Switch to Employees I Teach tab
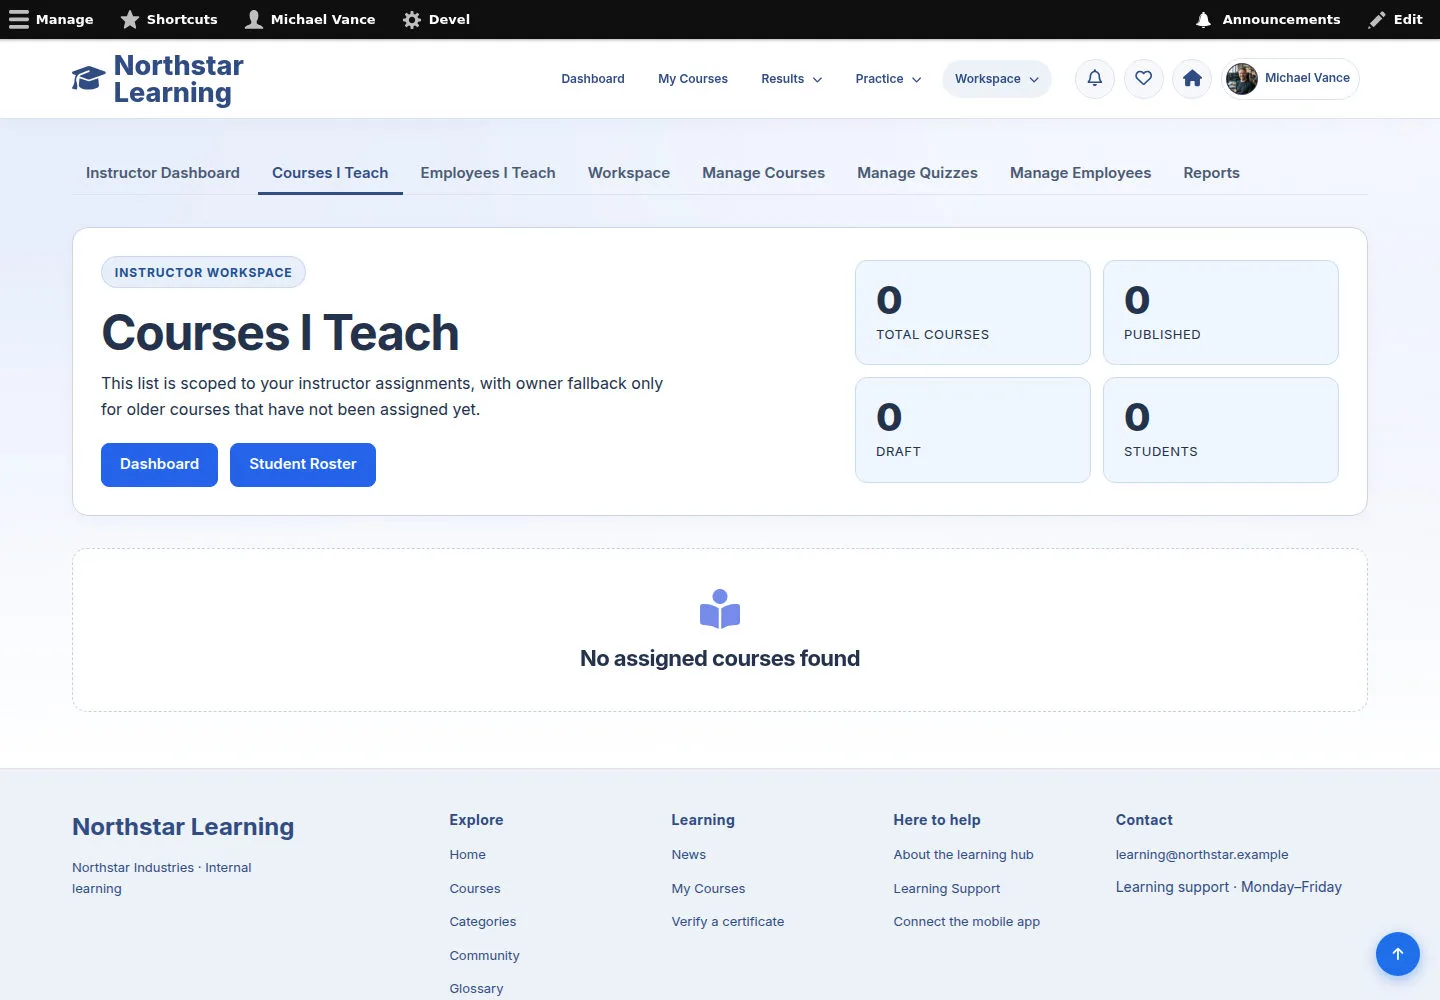1440x1000 pixels. pos(488,173)
